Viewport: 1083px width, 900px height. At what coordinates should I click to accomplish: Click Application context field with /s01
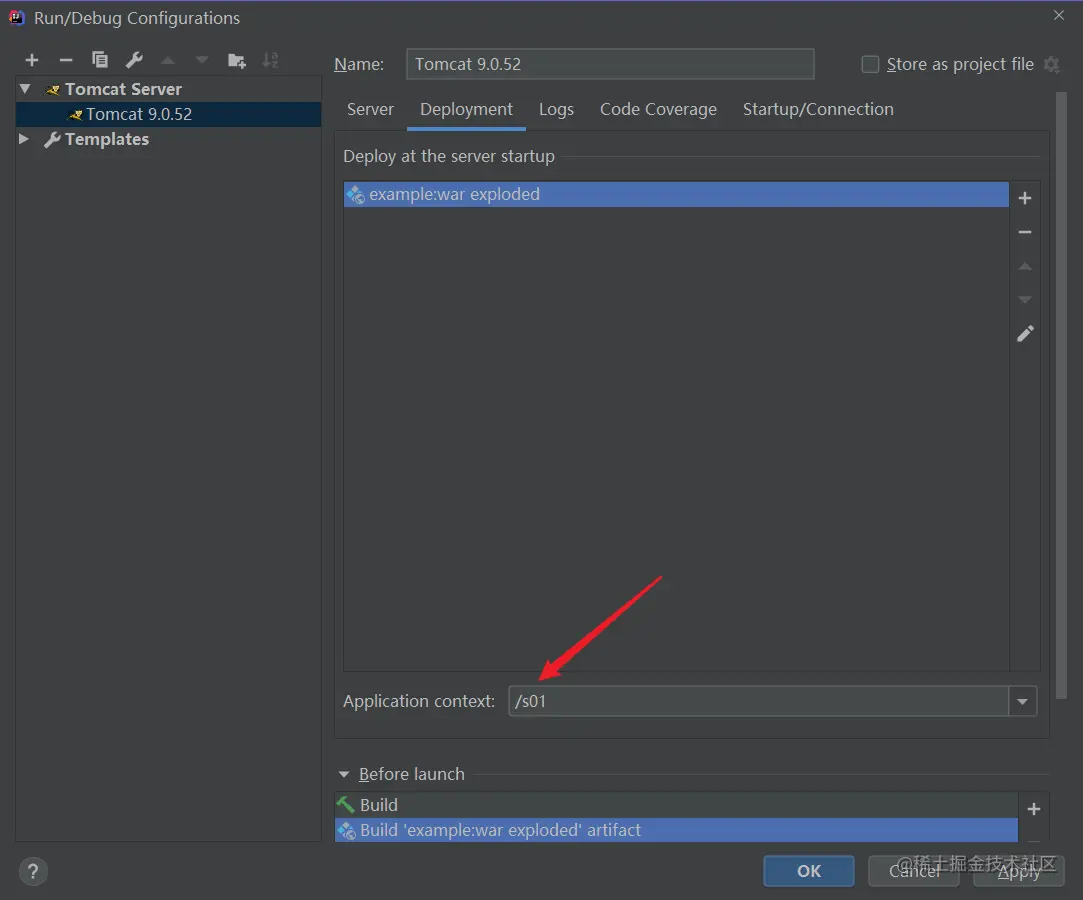click(758, 702)
